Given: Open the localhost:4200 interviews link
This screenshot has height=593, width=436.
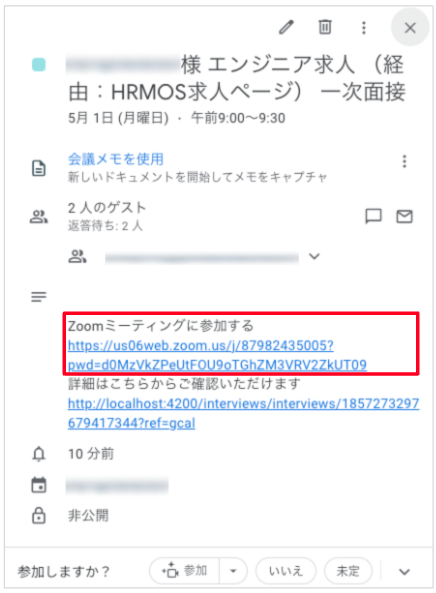Looking at the screenshot, I should pos(244,413).
